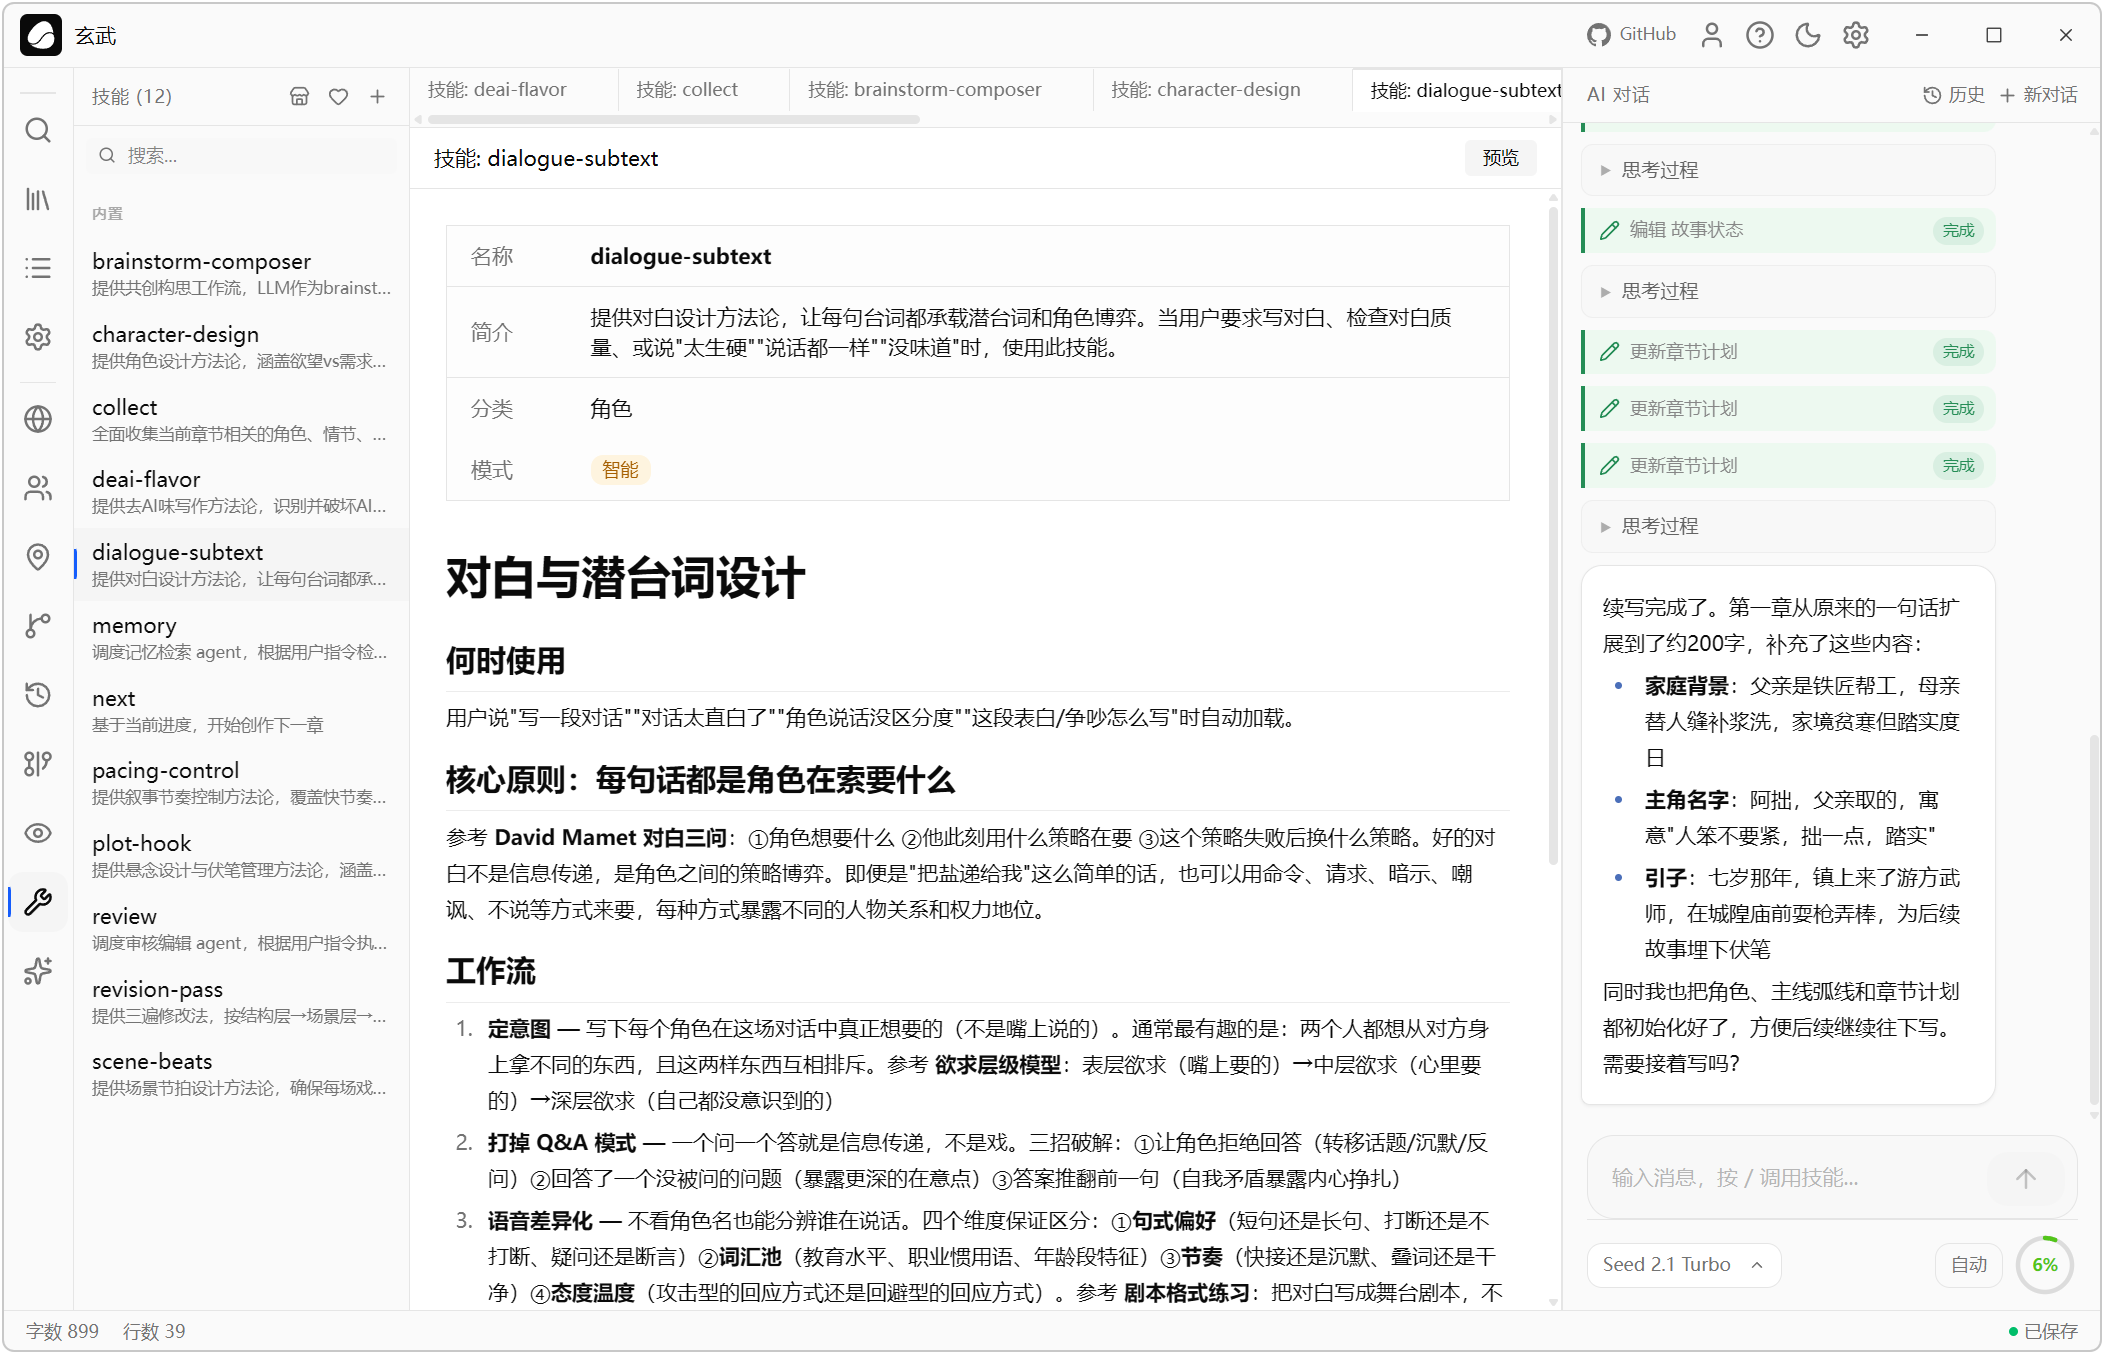Click the heart favorites icon in skills panel

[338, 96]
